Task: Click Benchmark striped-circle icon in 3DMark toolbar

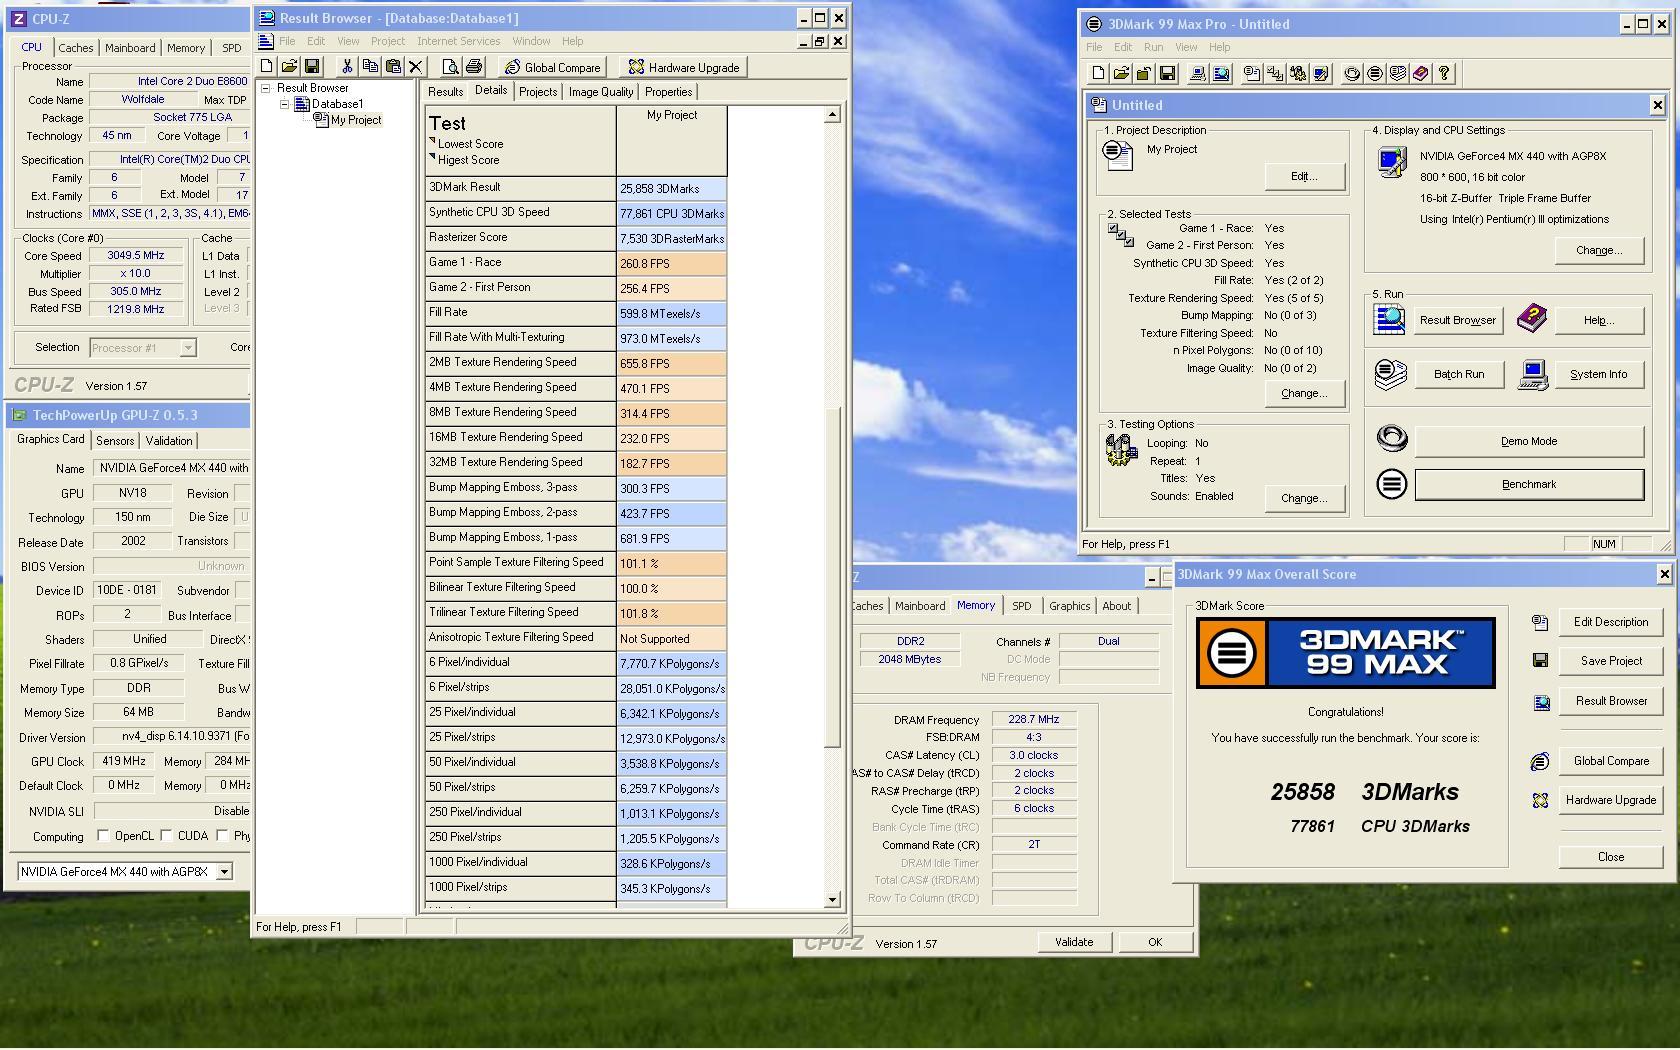Action: (x=1375, y=73)
